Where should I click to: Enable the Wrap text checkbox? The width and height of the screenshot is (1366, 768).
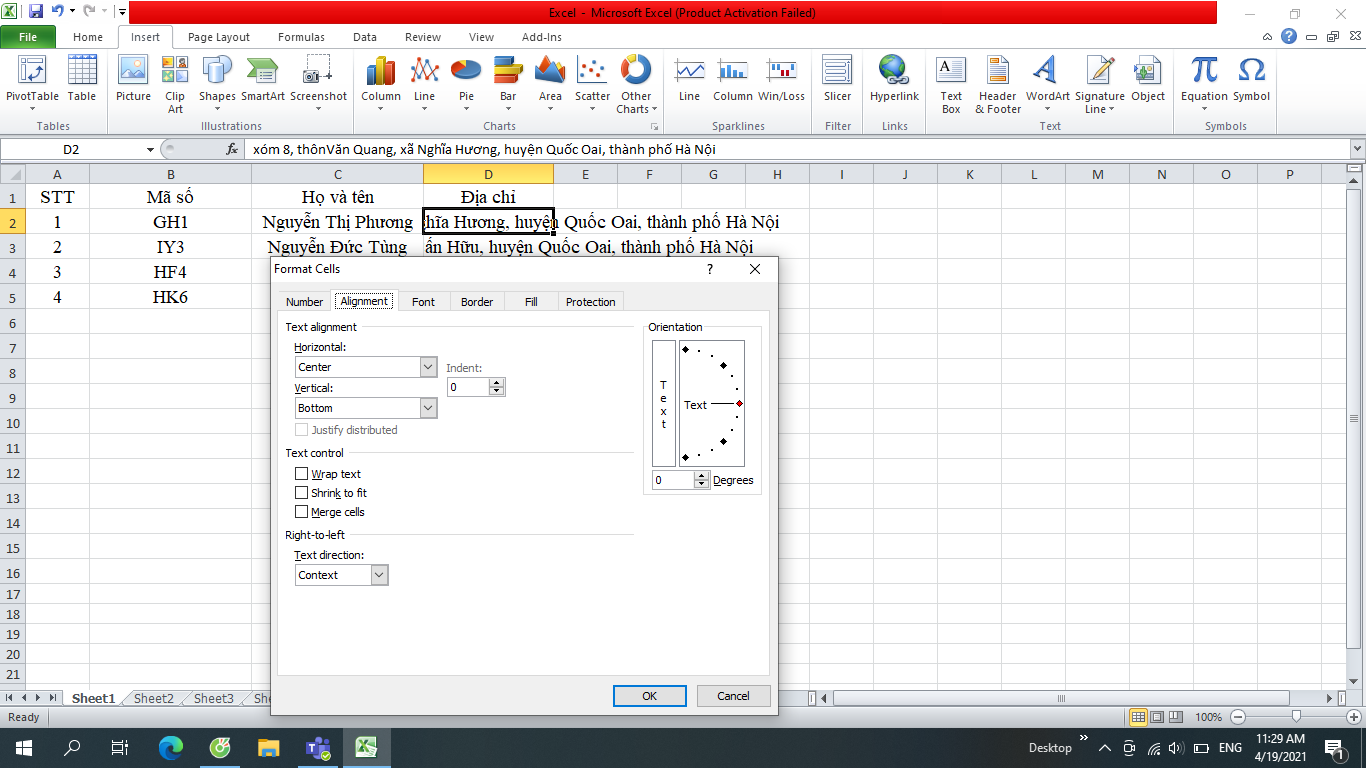[302, 474]
